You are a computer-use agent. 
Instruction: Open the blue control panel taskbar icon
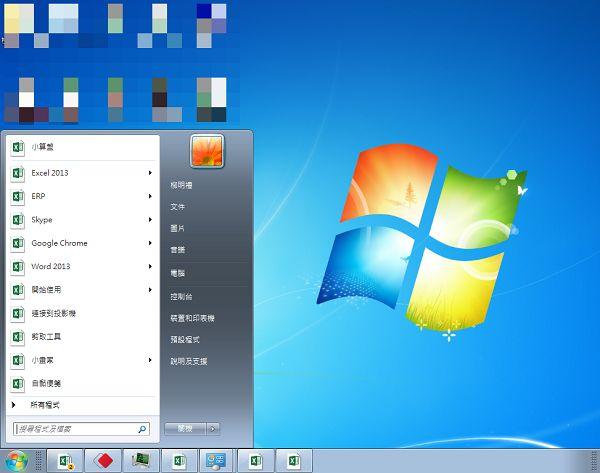(x=216, y=461)
